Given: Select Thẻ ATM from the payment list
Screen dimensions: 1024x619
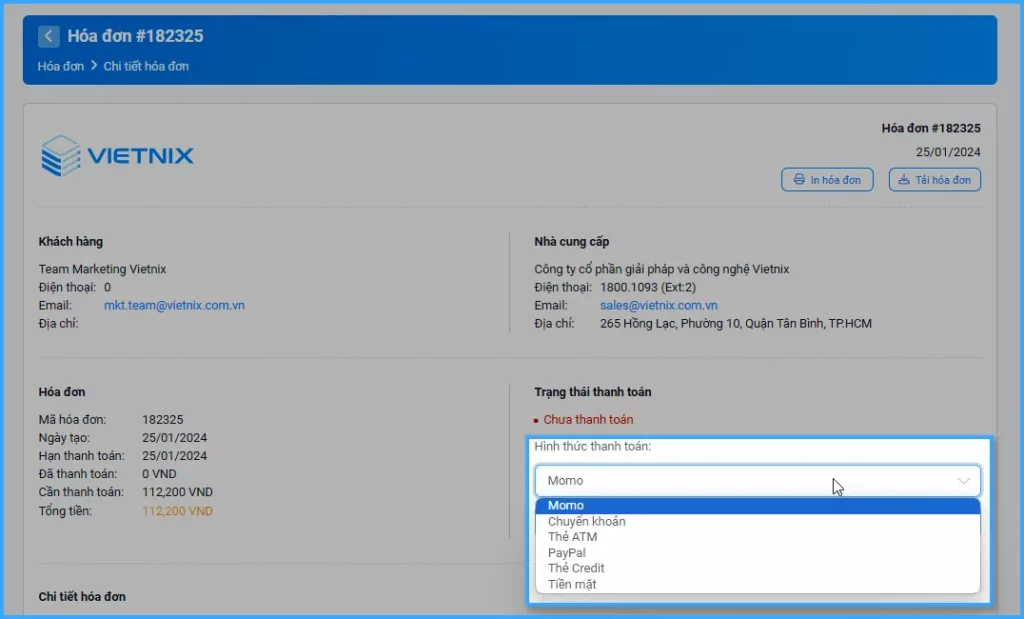Looking at the screenshot, I should click(x=572, y=537).
